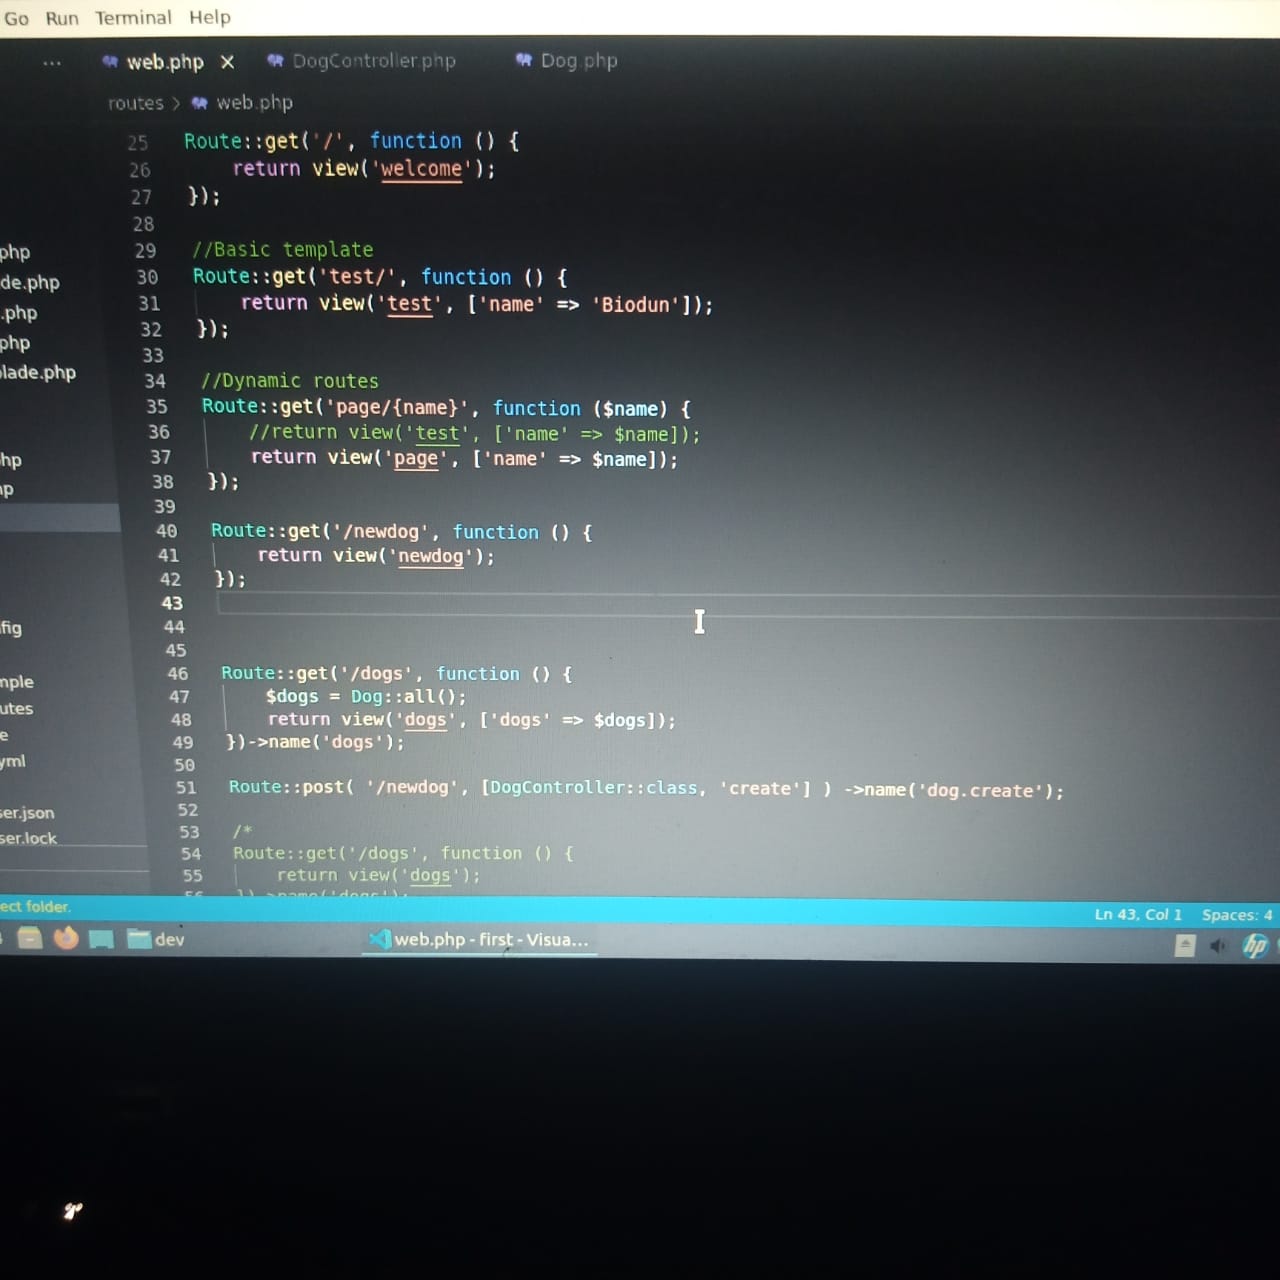Click Ln 43, Col 1 status indicator

[x=1137, y=914]
